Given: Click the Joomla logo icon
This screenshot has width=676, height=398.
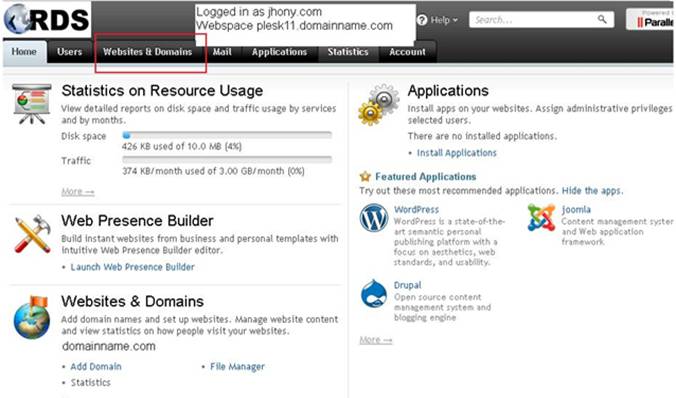Looking at the screenshot, I should pos(541,217).
